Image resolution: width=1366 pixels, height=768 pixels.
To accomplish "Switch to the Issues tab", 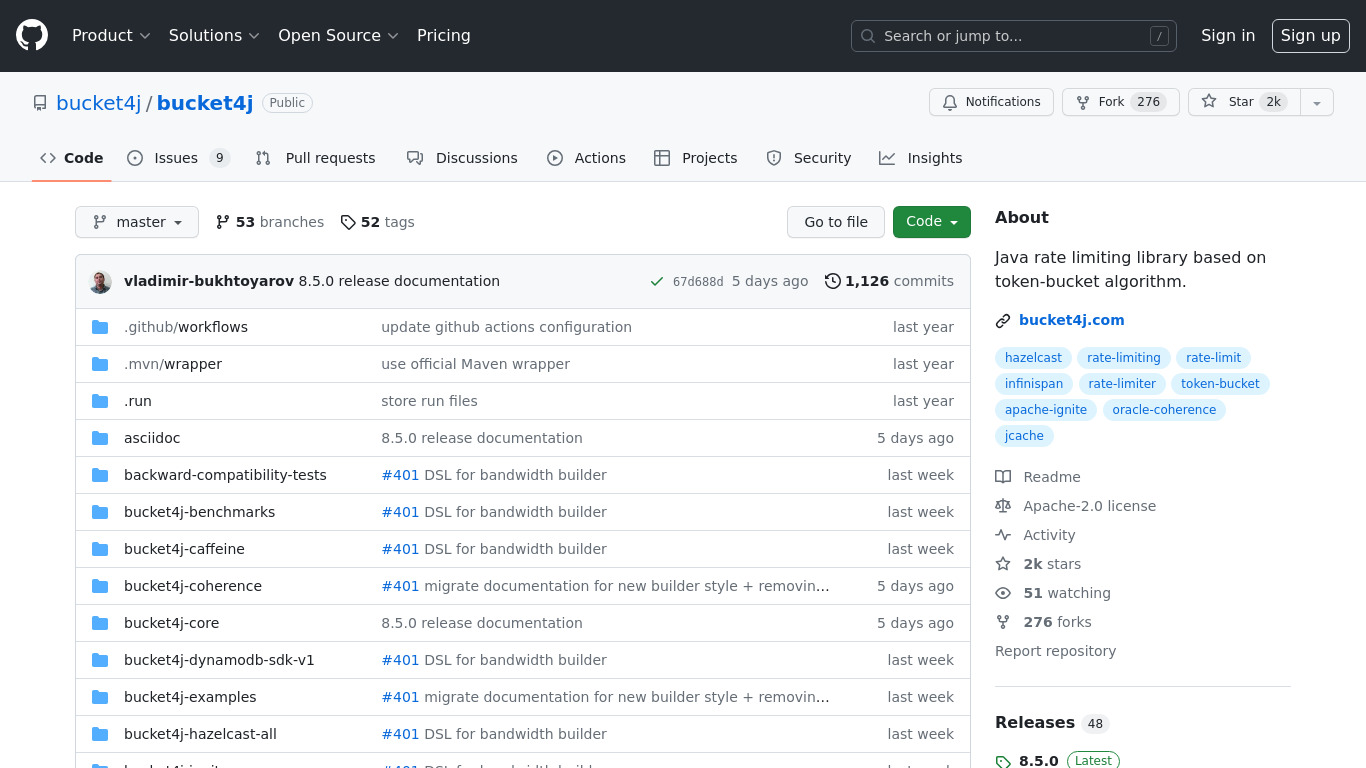I will click(x=179, y=158).
